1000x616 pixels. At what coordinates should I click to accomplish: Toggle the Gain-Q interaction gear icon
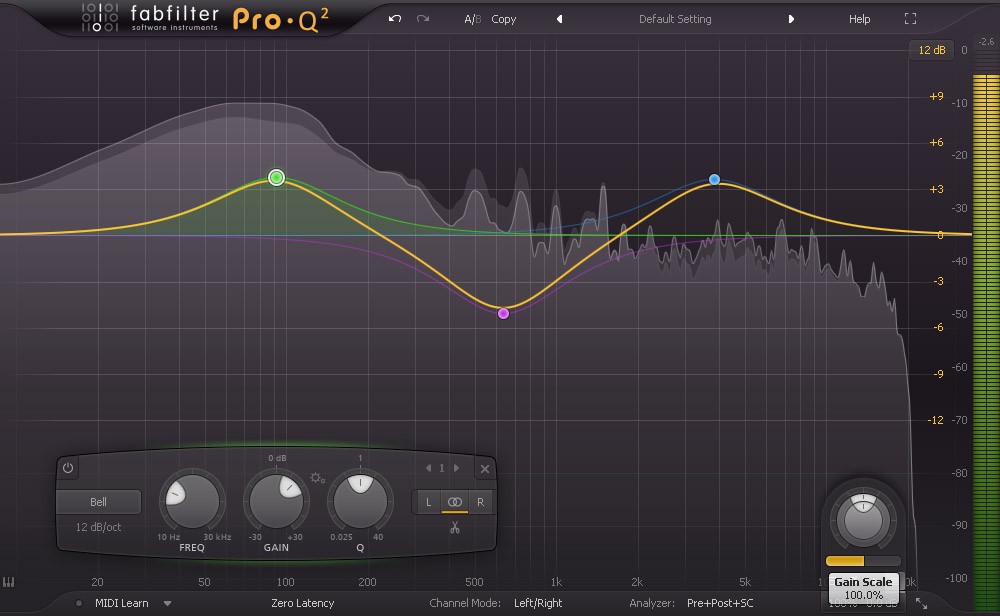[x=317, y=478]
